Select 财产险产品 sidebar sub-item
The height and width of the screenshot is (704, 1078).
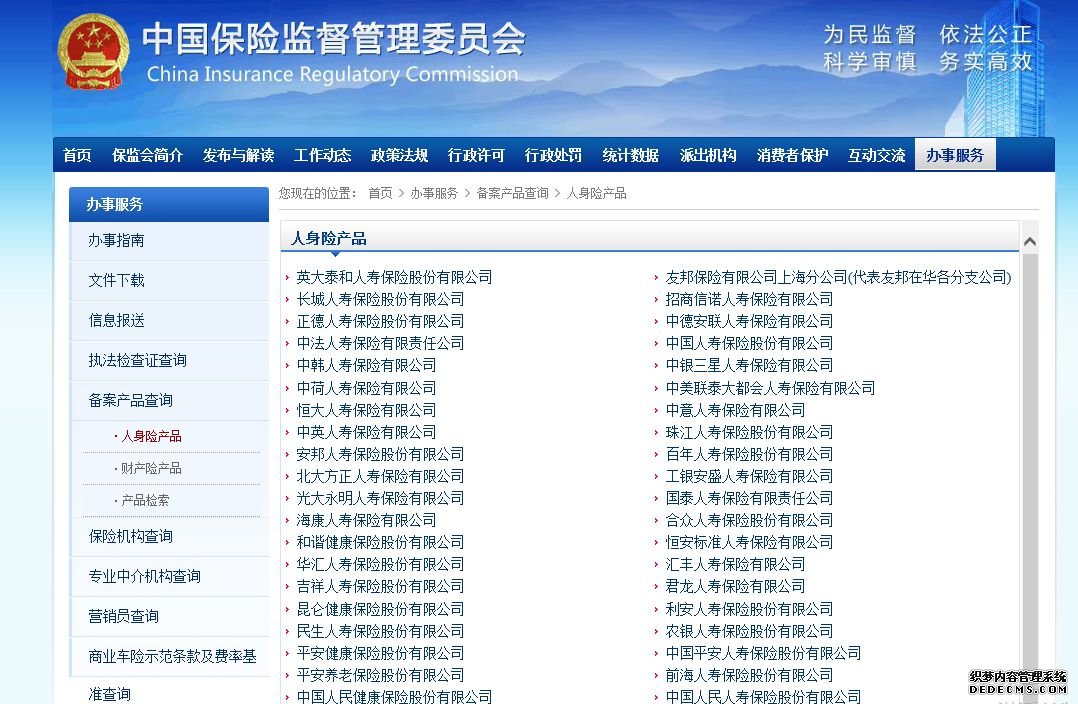(151, 468)
